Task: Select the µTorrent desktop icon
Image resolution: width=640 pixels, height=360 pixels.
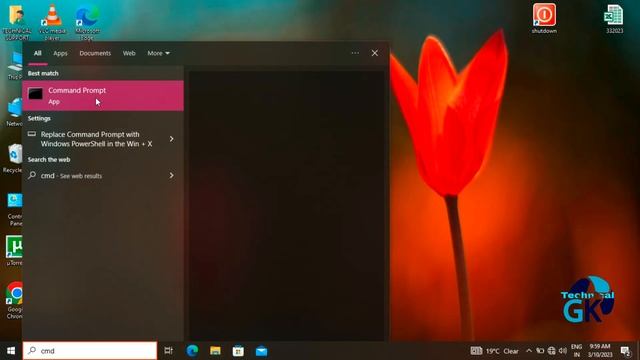Action: click(x=14, y=250)
